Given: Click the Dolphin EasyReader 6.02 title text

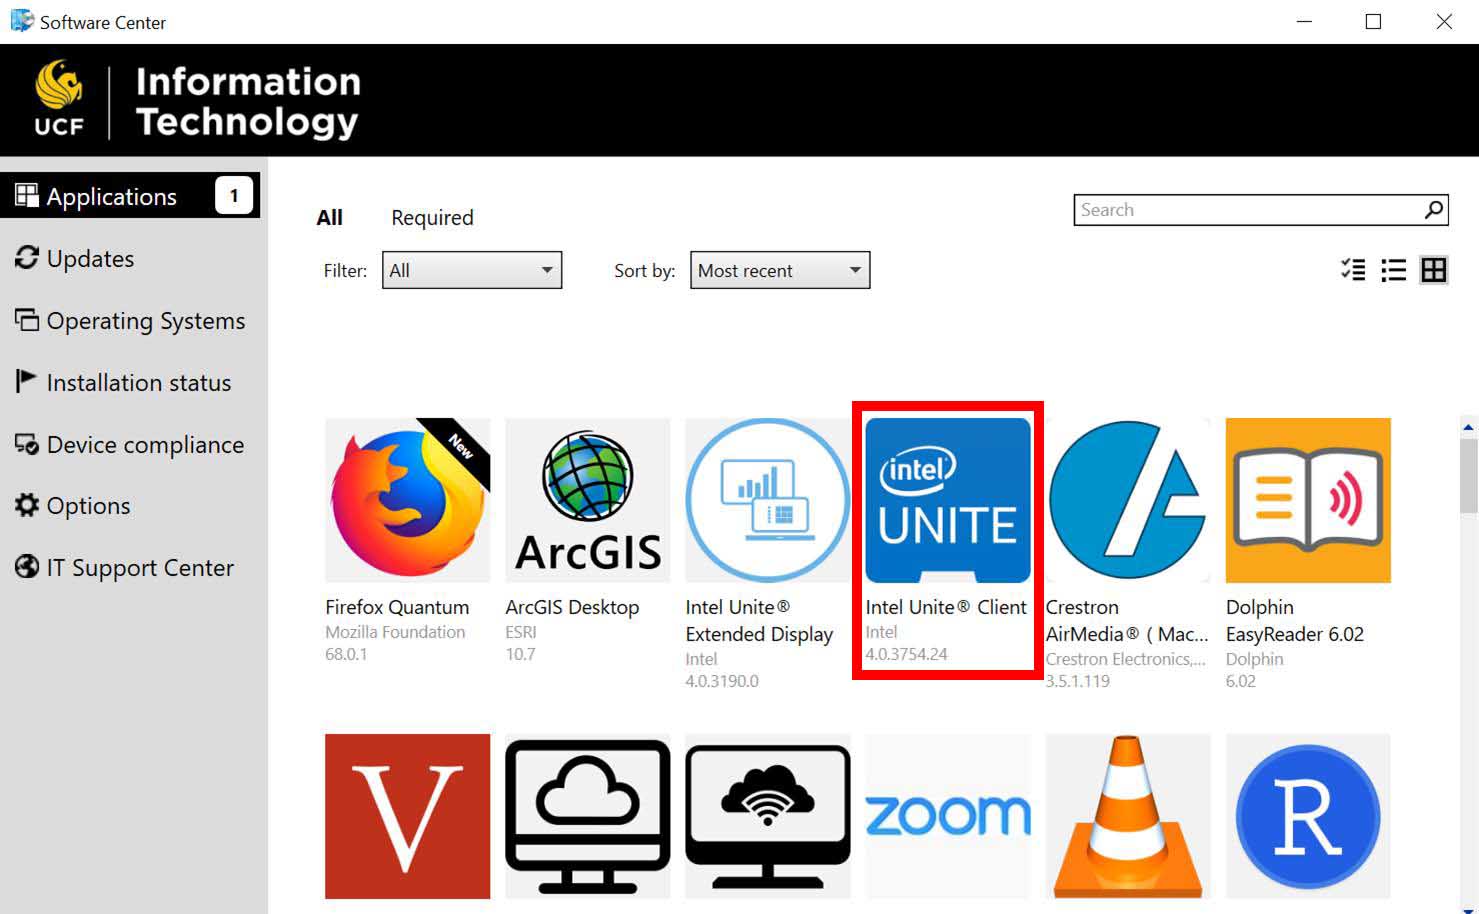Looking at the screenshot, I should pos(1295,620).
